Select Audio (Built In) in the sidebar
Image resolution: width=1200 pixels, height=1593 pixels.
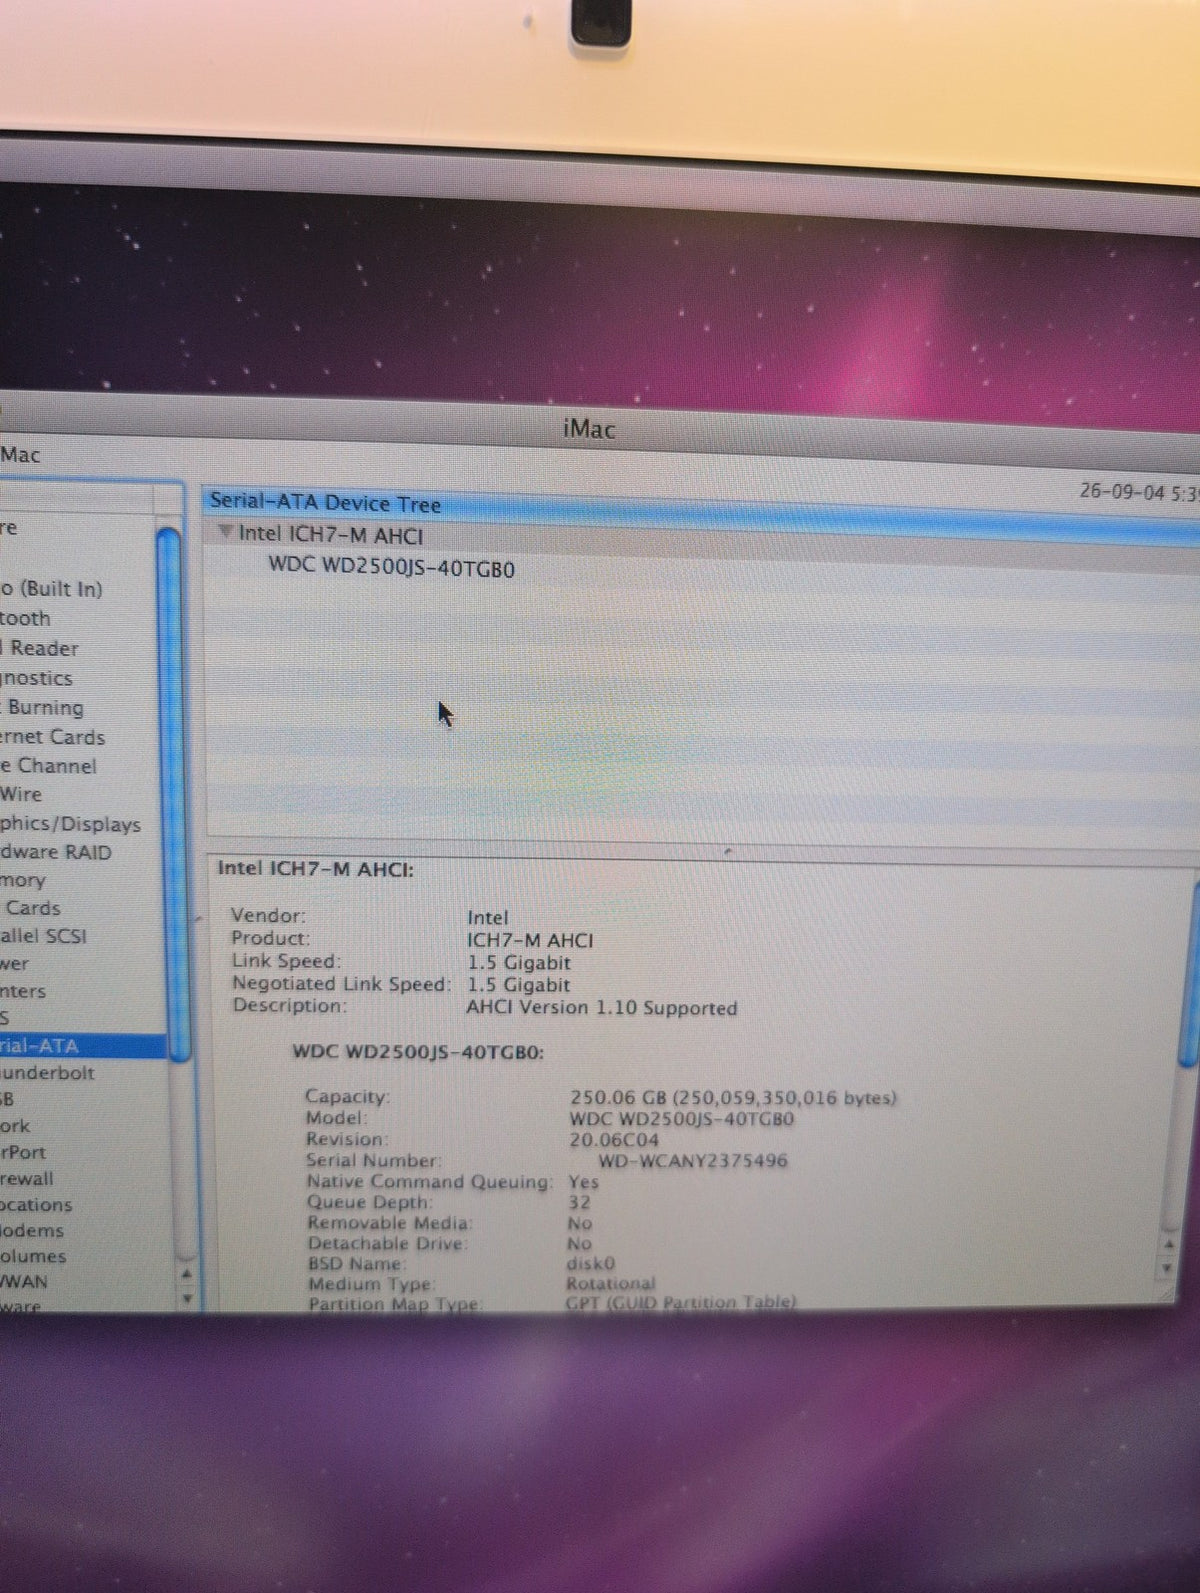click(x=51, y=589)
